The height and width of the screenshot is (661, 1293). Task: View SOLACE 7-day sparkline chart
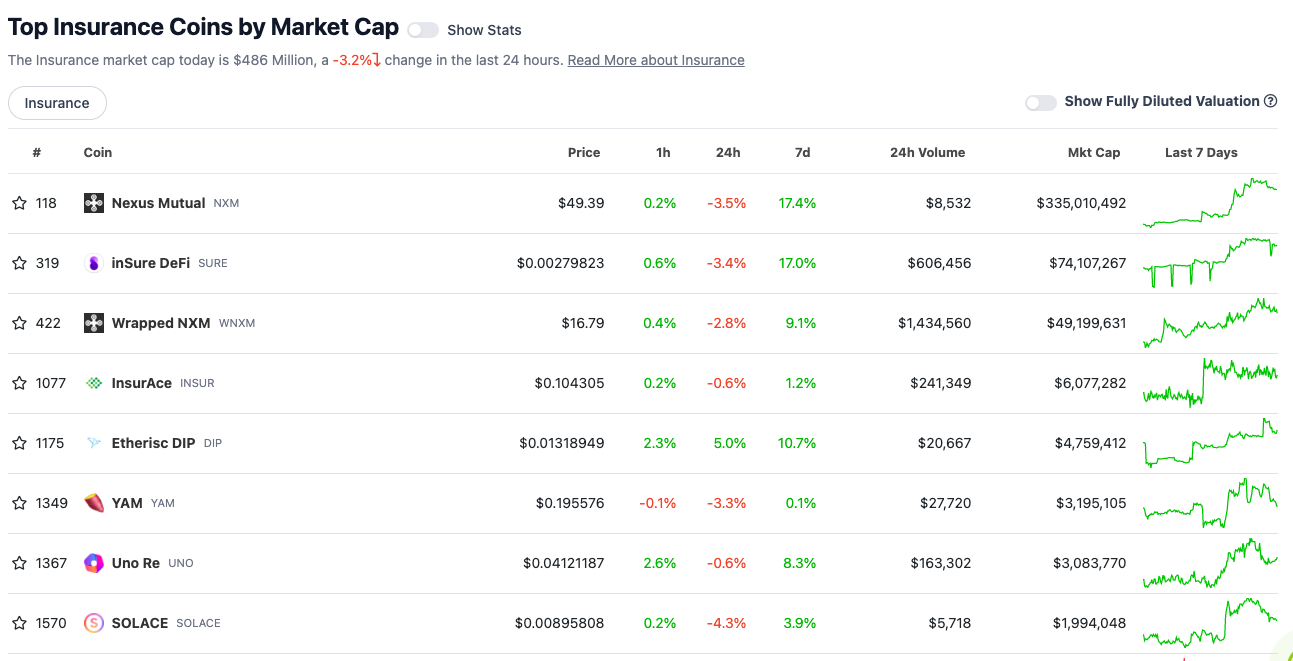click(x=1210, y=623)
